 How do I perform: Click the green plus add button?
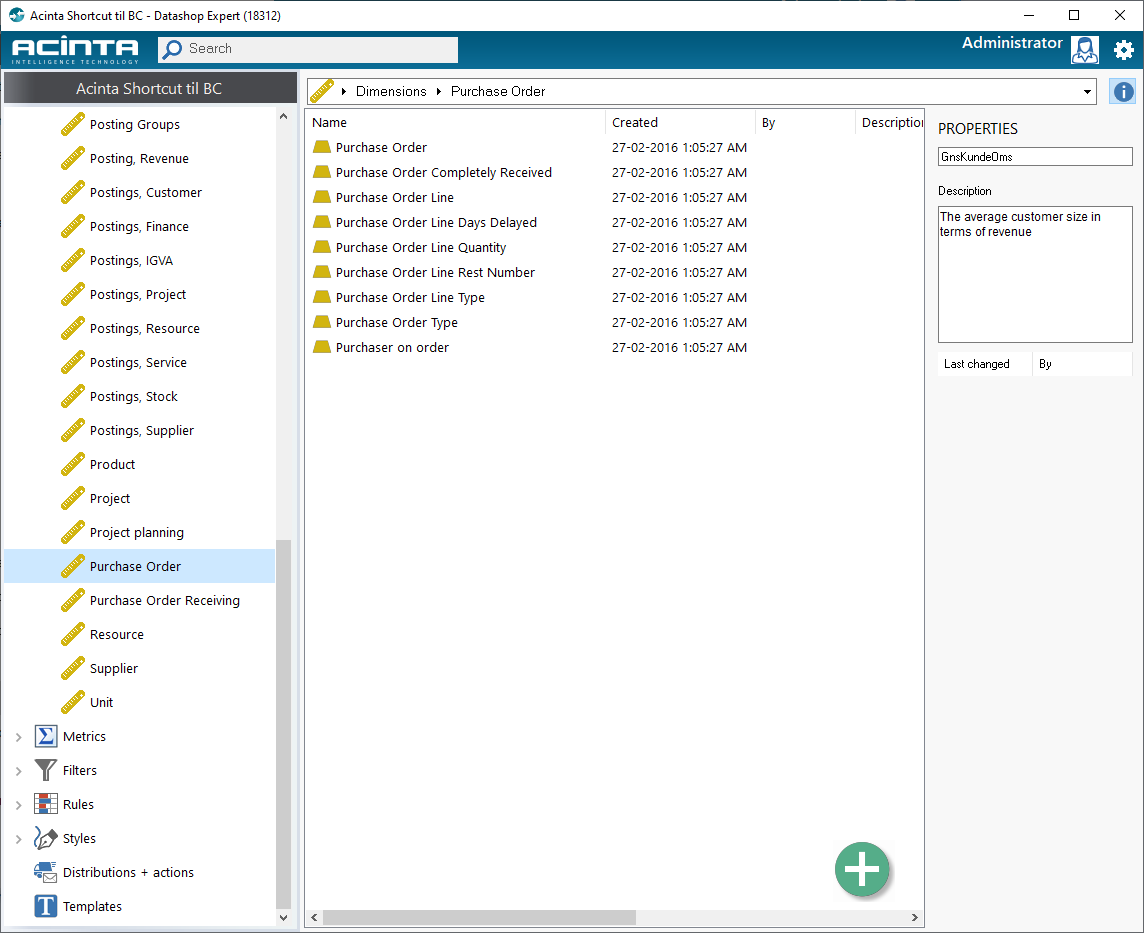862,869
